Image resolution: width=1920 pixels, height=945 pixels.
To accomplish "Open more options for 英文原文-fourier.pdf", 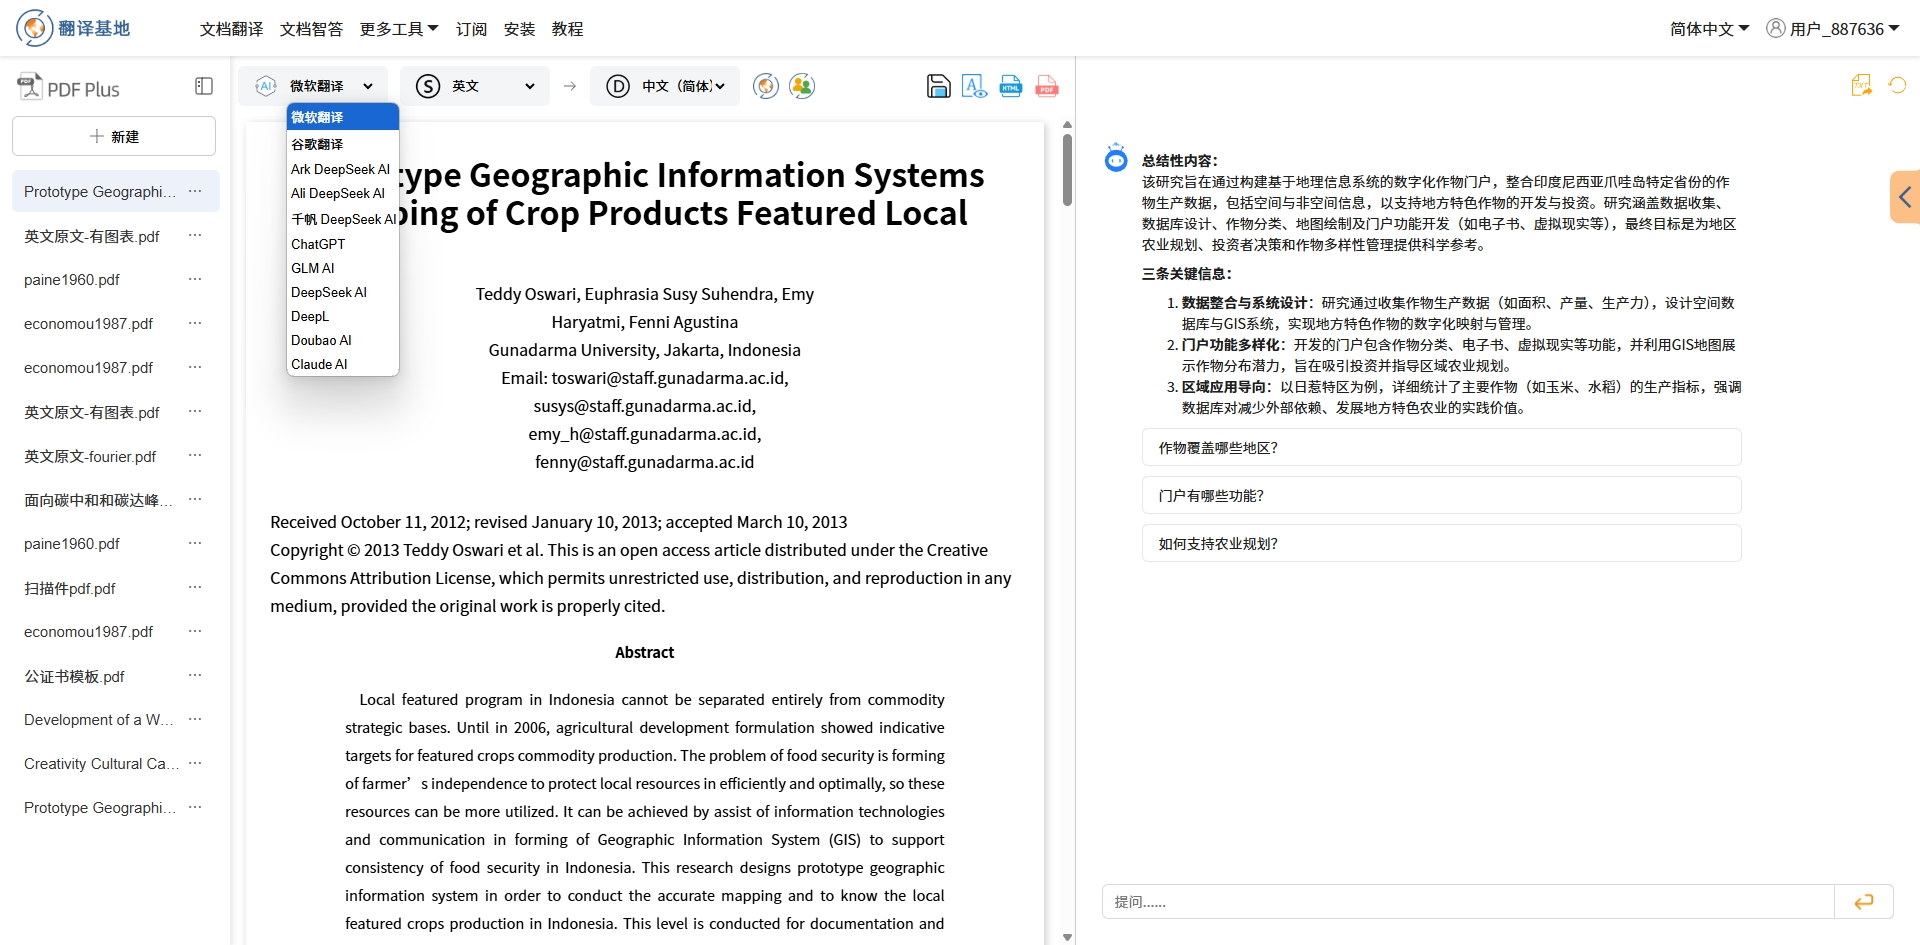I will pyautogui.click(x=195, y=455).
